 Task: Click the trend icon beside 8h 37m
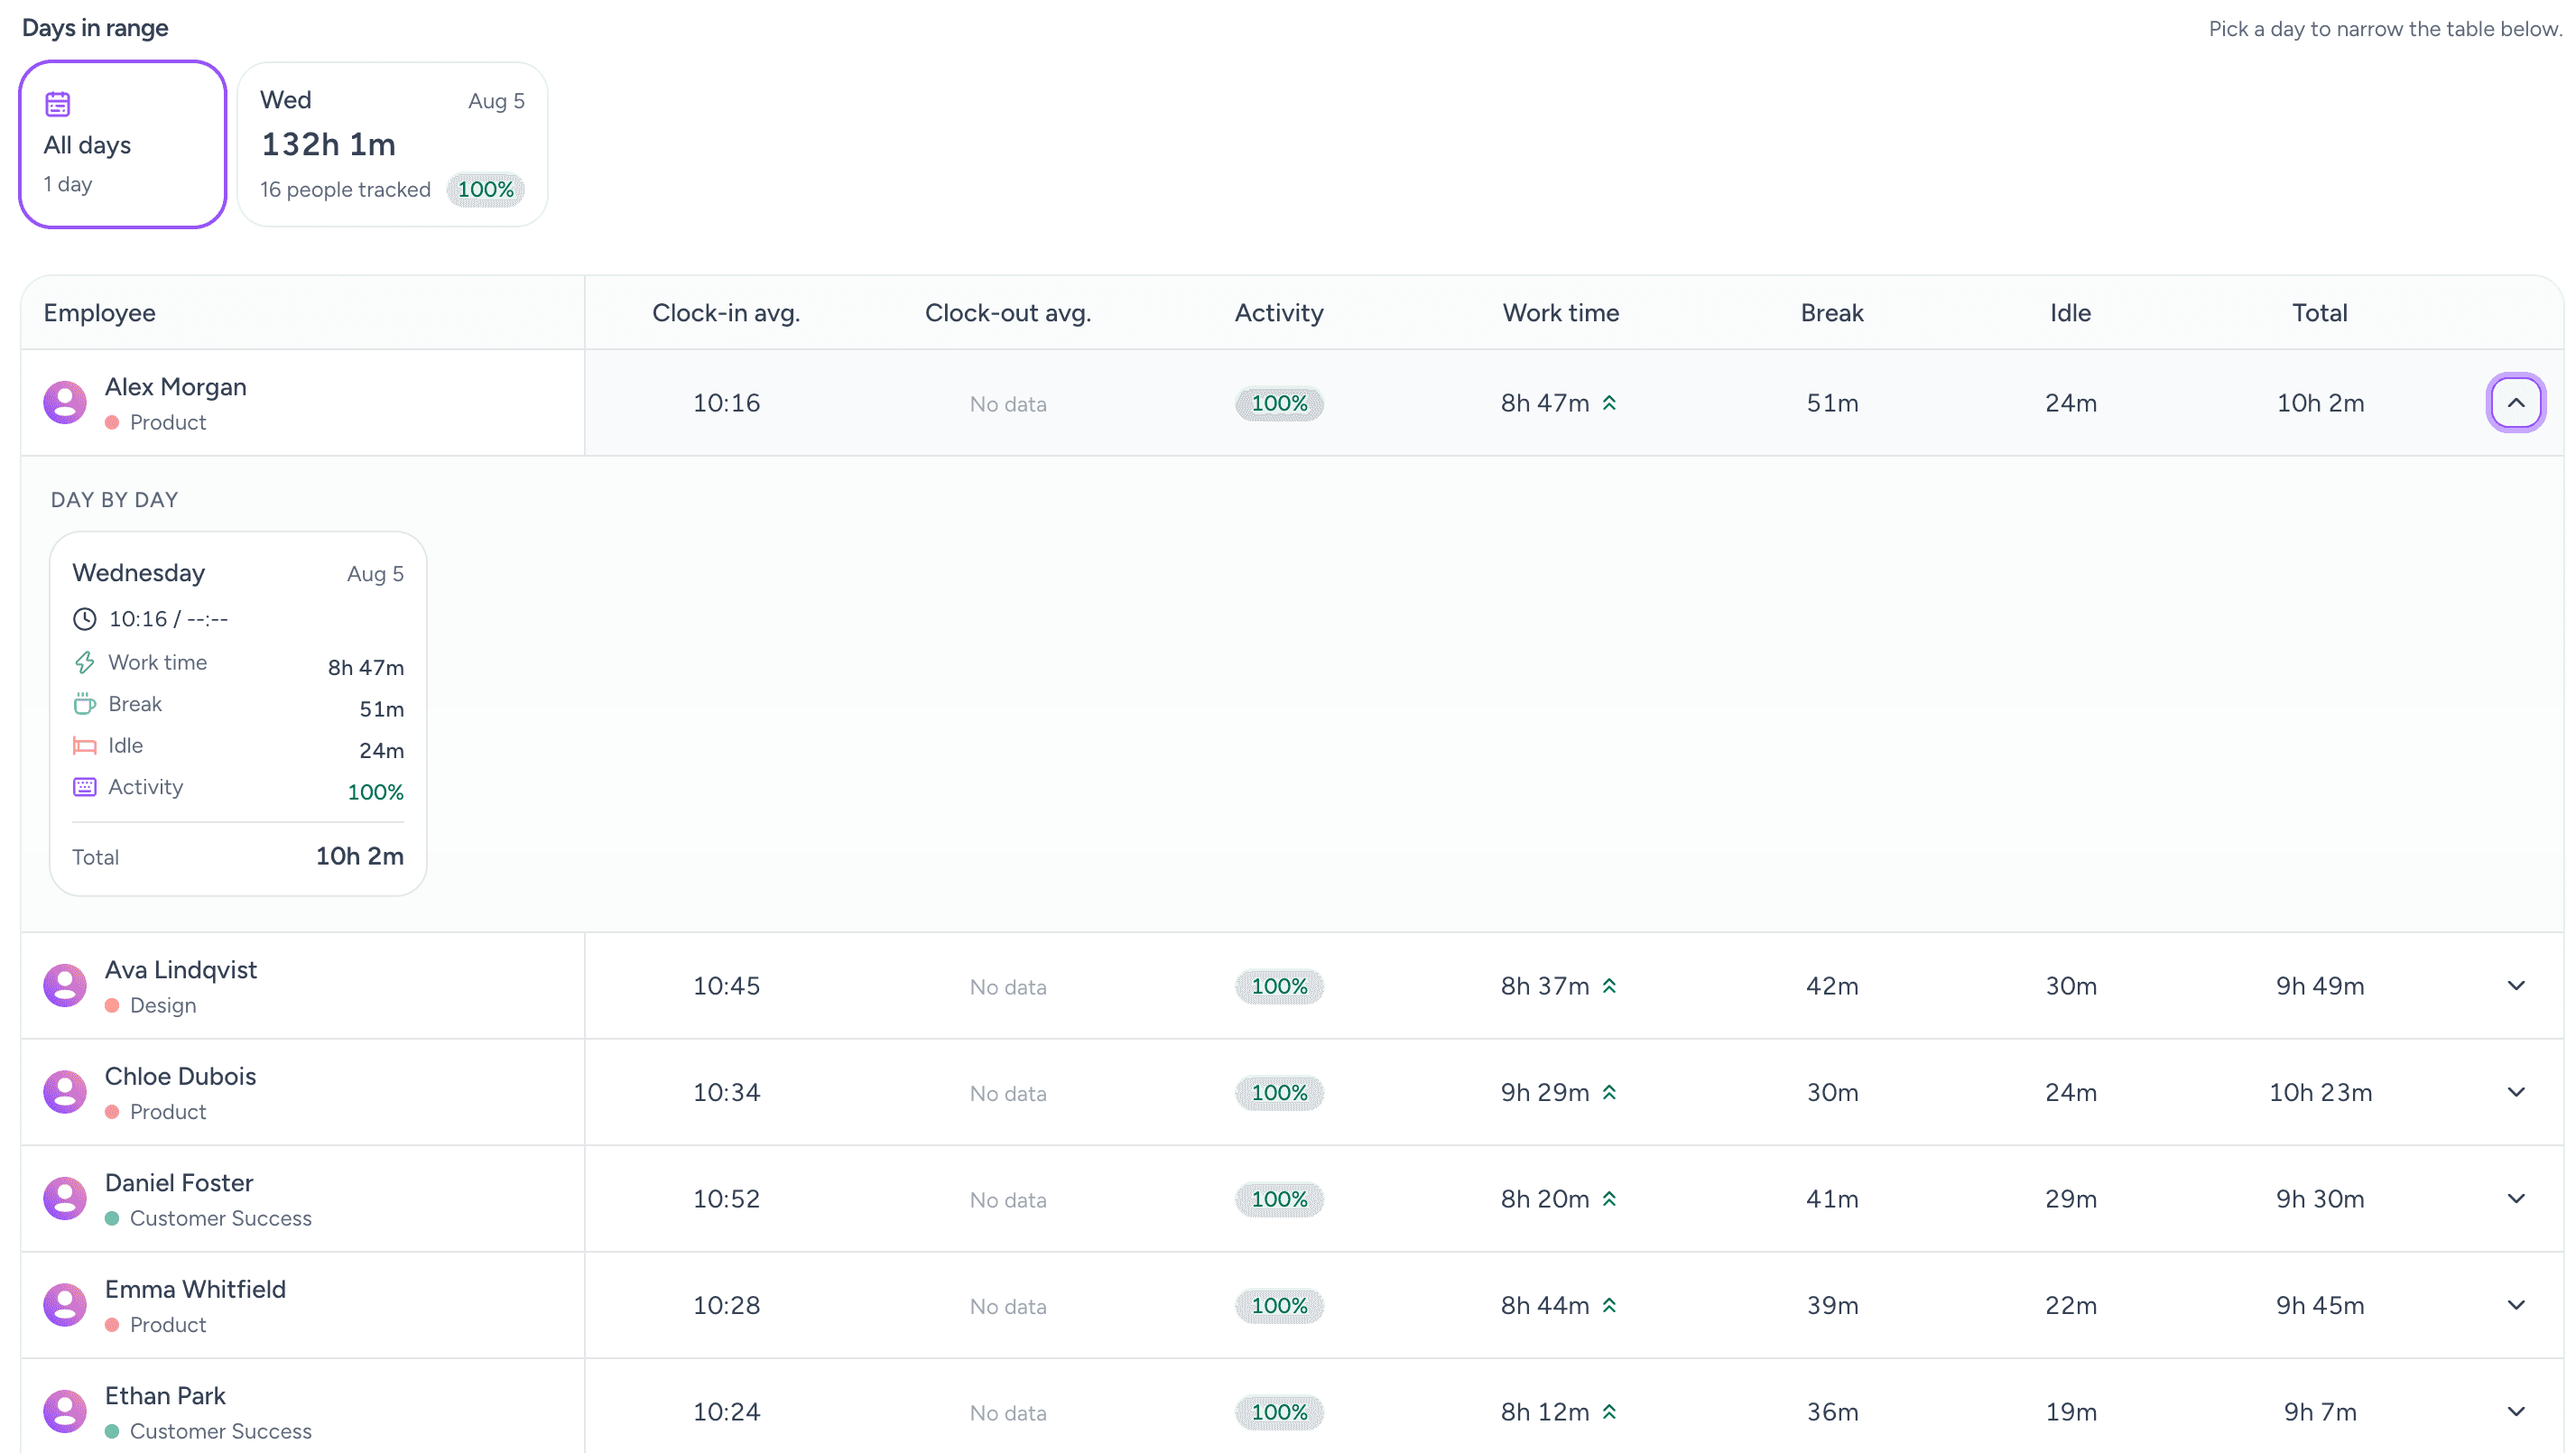(1609, 986)
